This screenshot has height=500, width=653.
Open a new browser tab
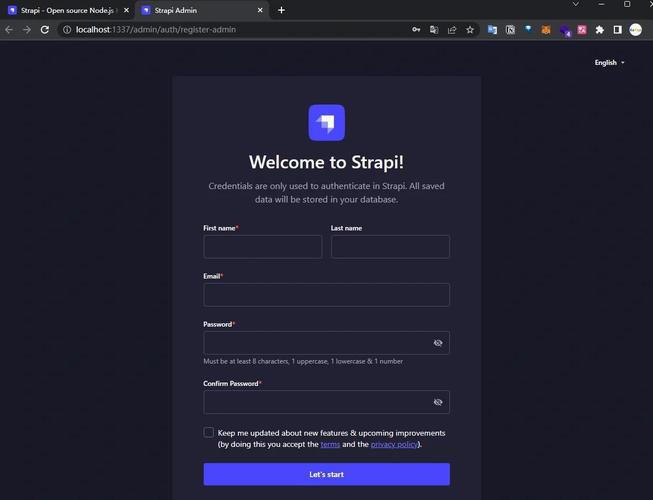[x=282, y=10]
